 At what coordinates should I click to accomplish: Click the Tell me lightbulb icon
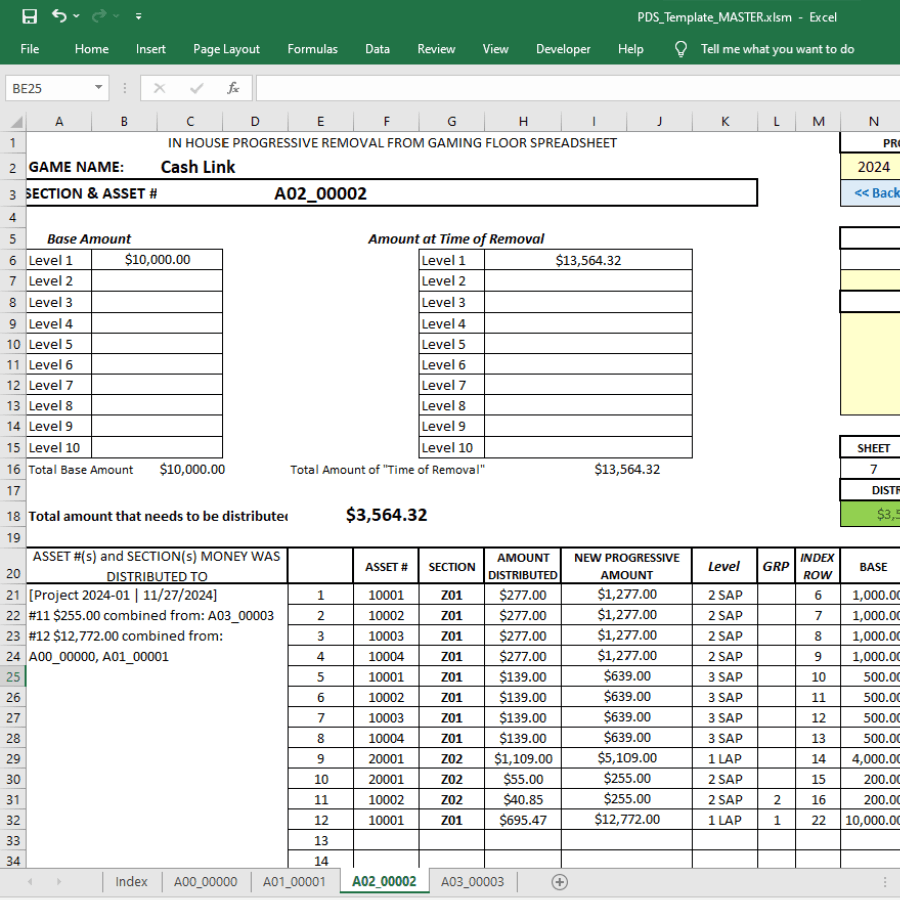pyautogui.click(x=681, y=49)
